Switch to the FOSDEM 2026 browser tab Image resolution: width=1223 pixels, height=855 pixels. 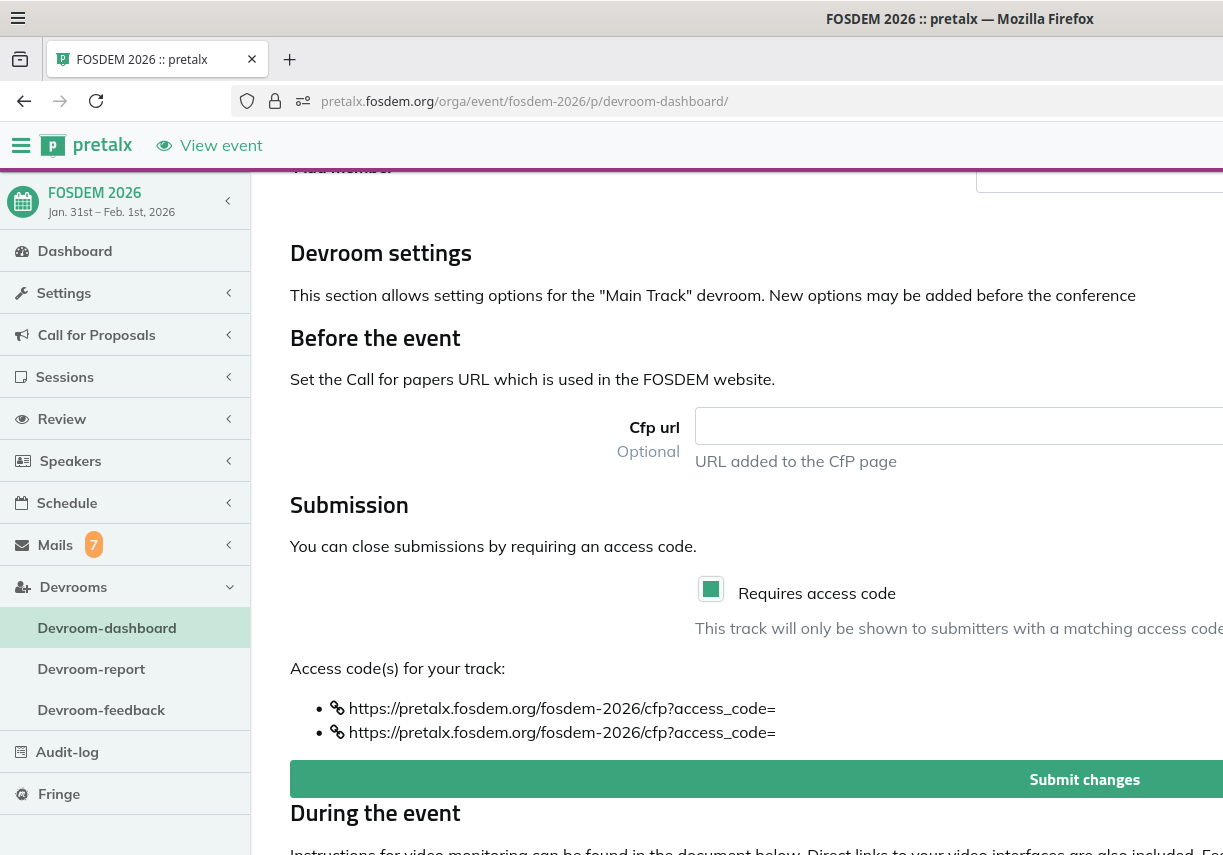point(144,59)
